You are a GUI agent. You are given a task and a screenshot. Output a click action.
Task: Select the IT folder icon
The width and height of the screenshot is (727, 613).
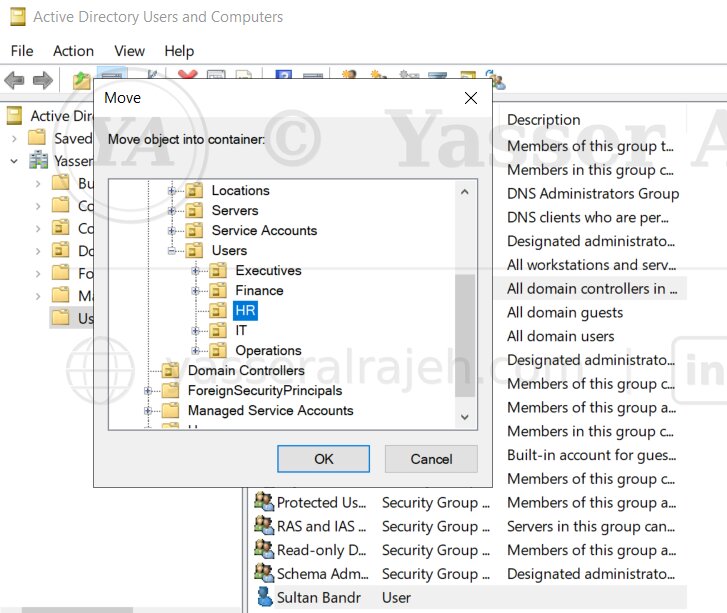(x=218, y=330)
